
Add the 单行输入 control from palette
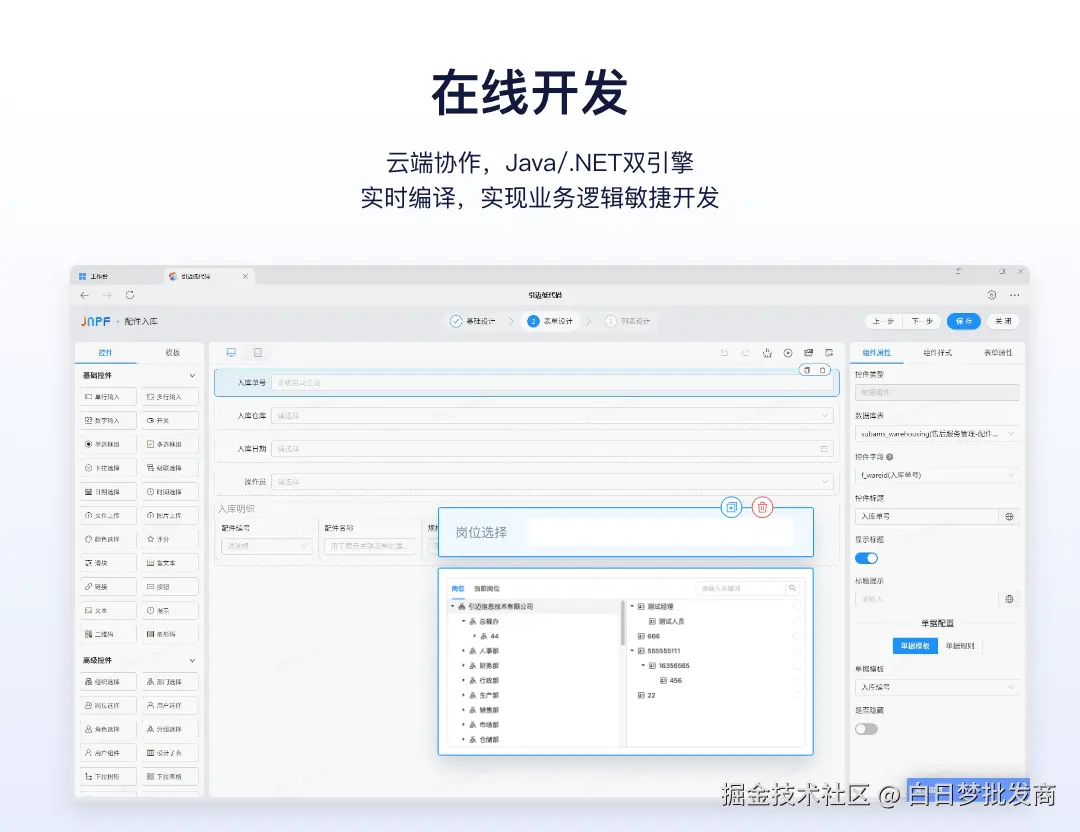108,397
